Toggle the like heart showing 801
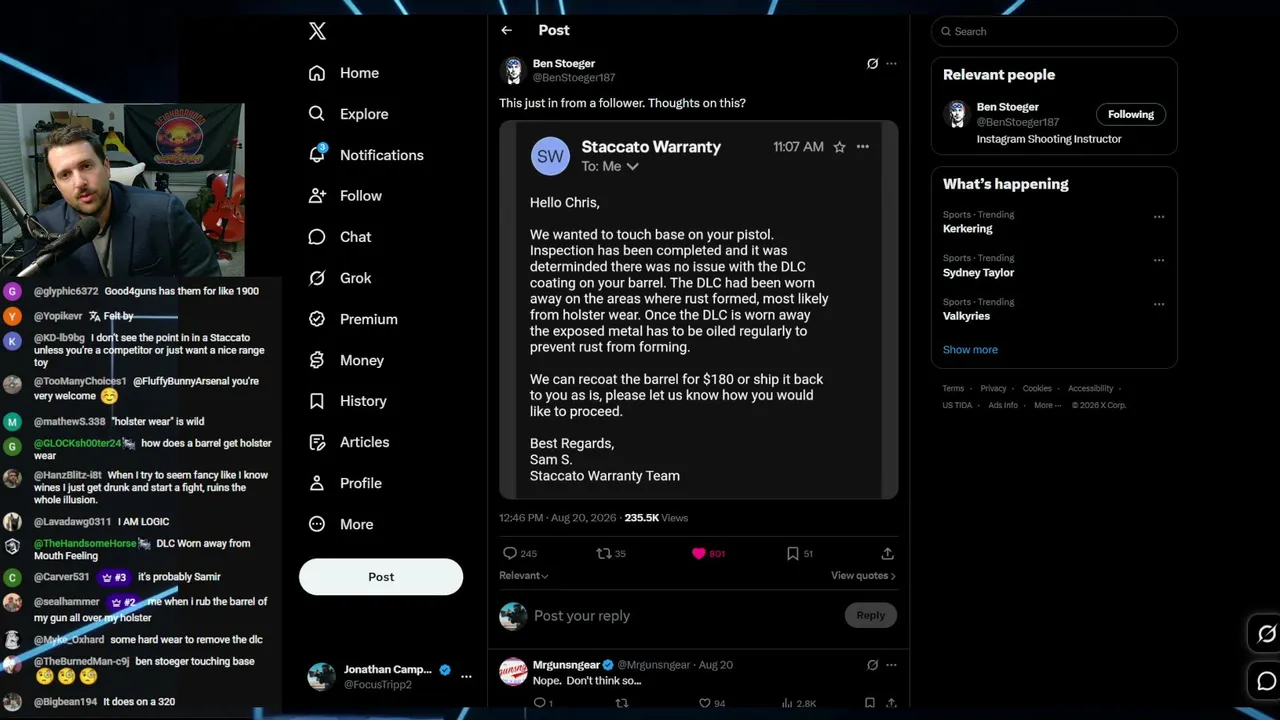The width and height of the screenshot is (1280, 720). click(x=708, y=553)
